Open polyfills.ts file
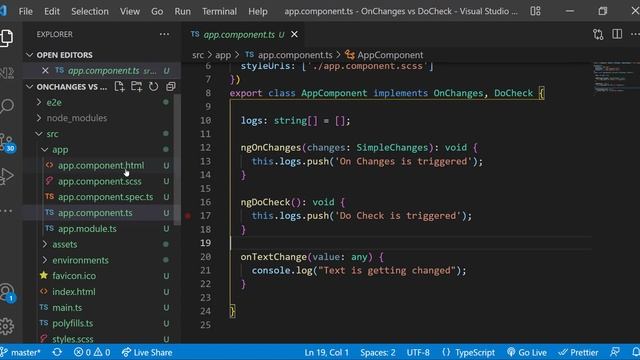 tap(72, 323)
